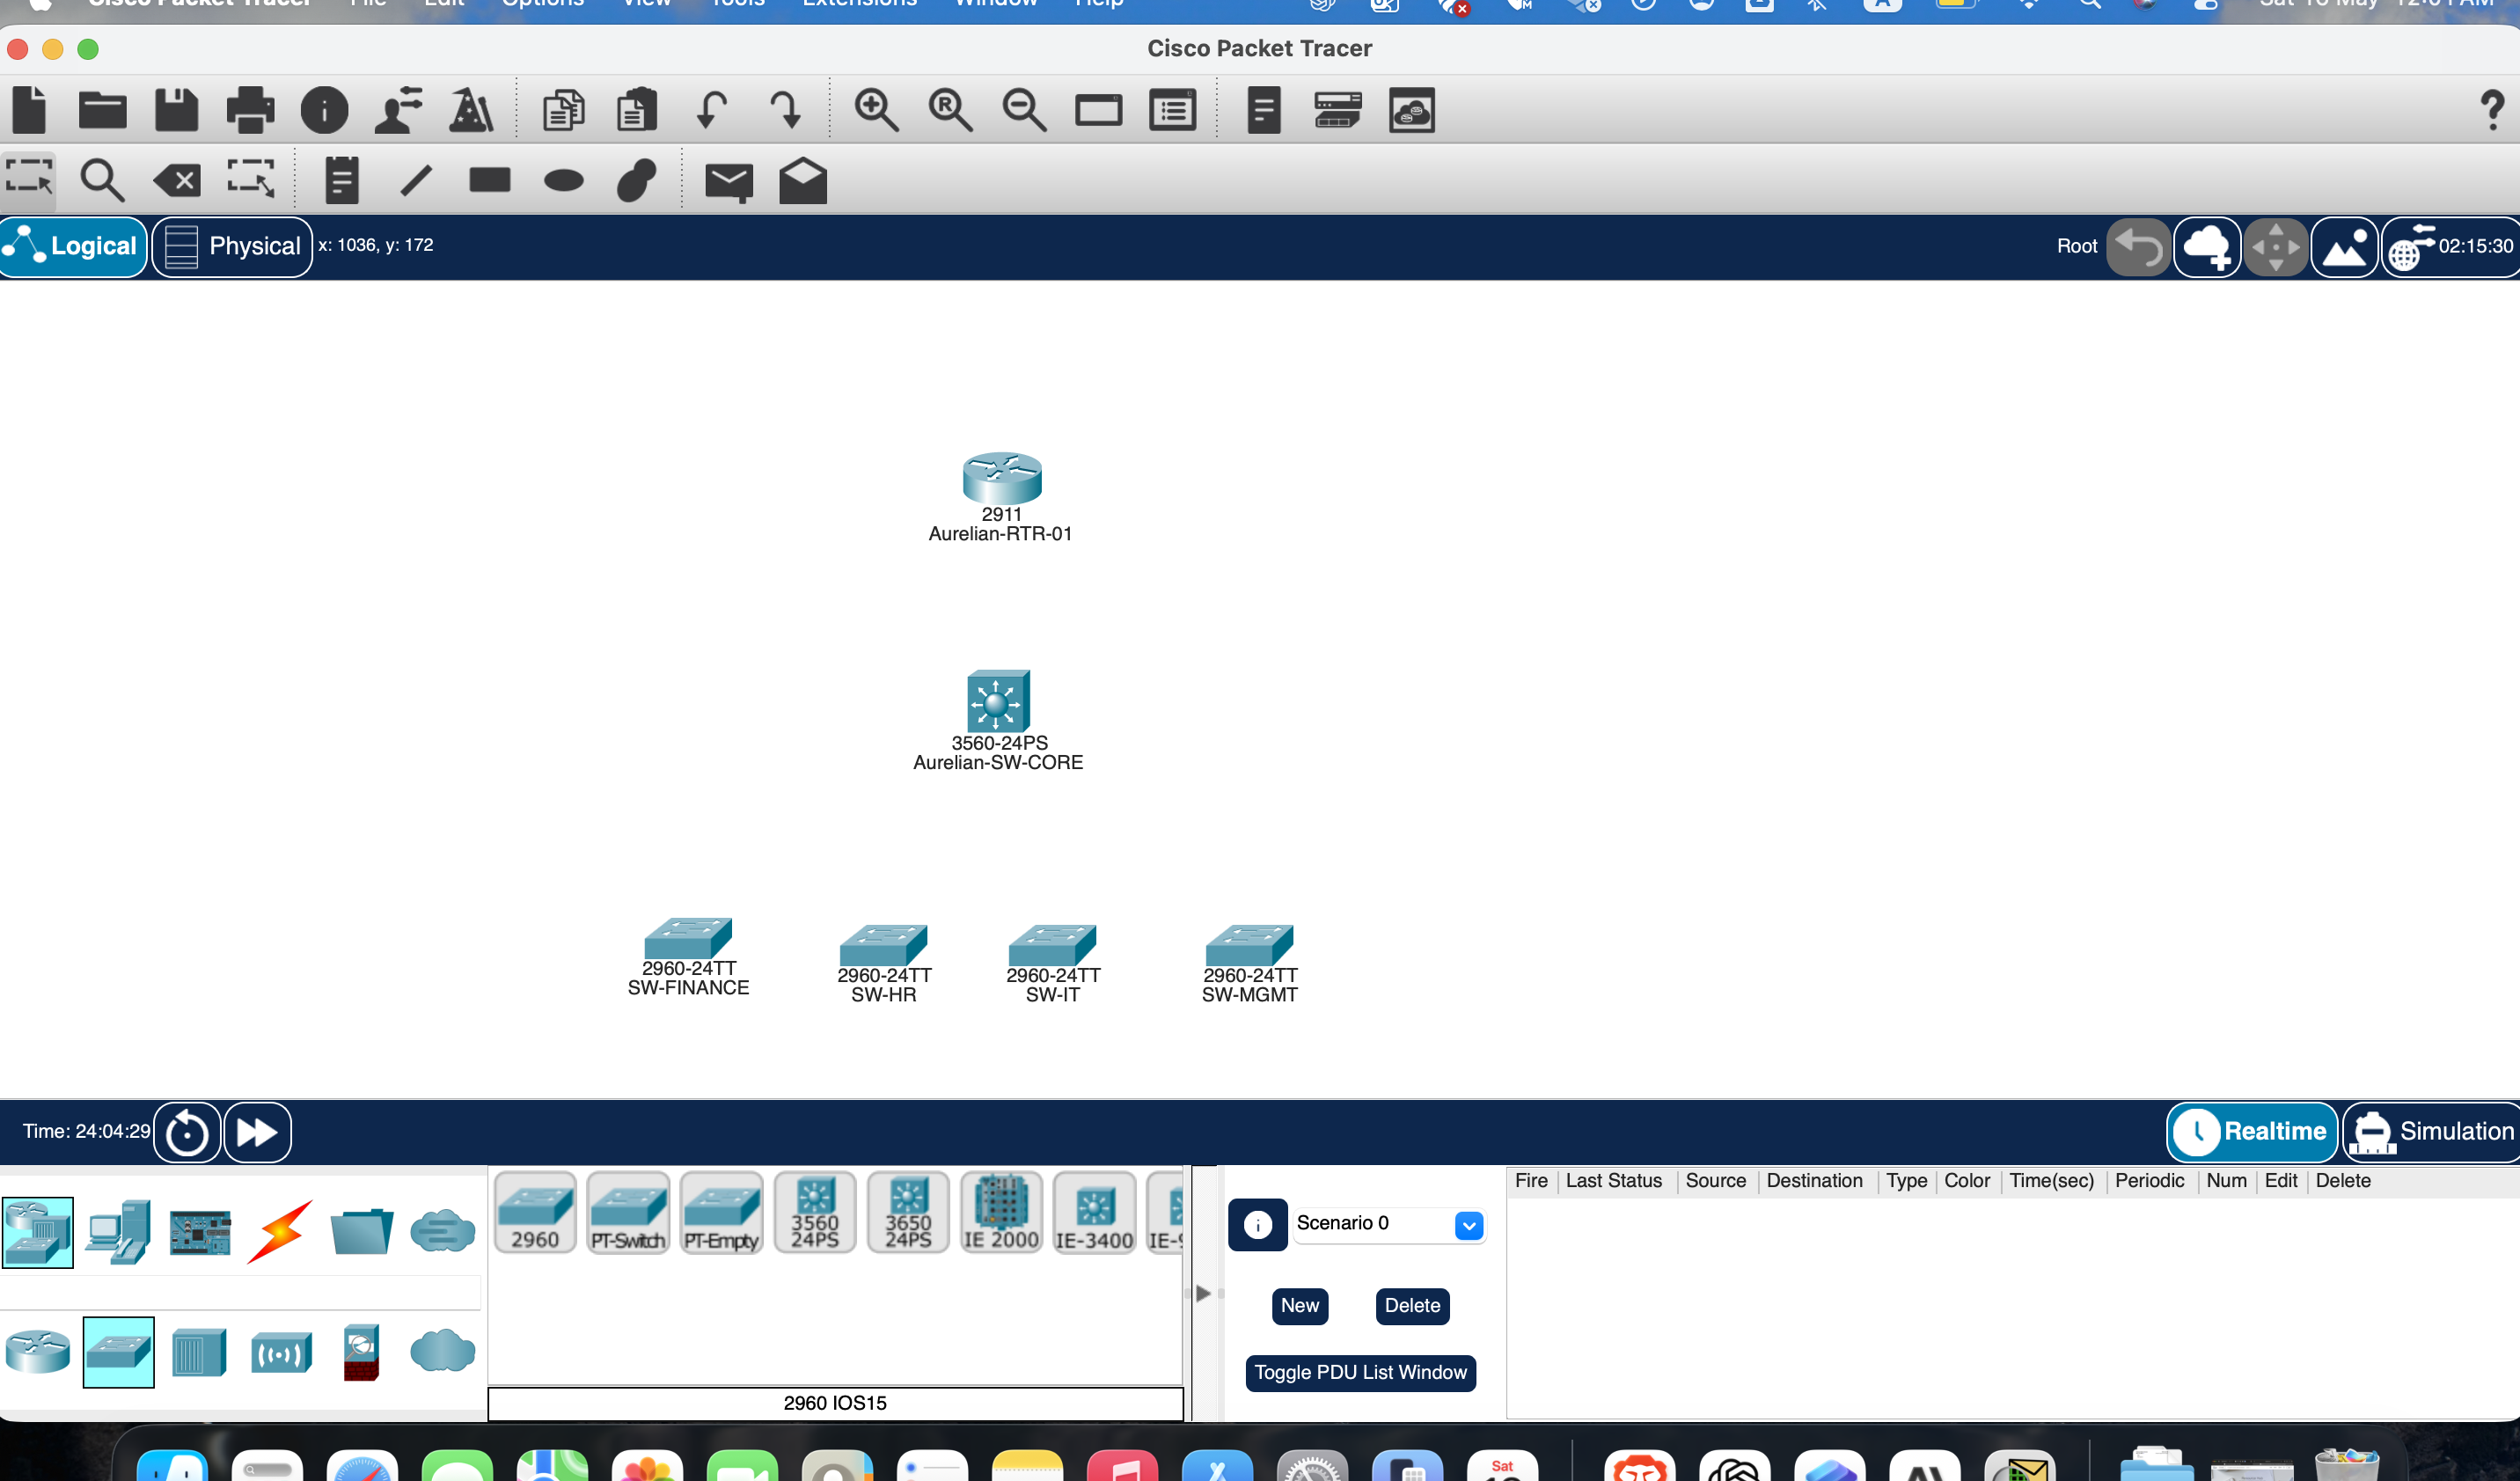Click Toggle PDU List Window button
This screenshot has height=1481, width=2520.
(x=1360, y=1372)
